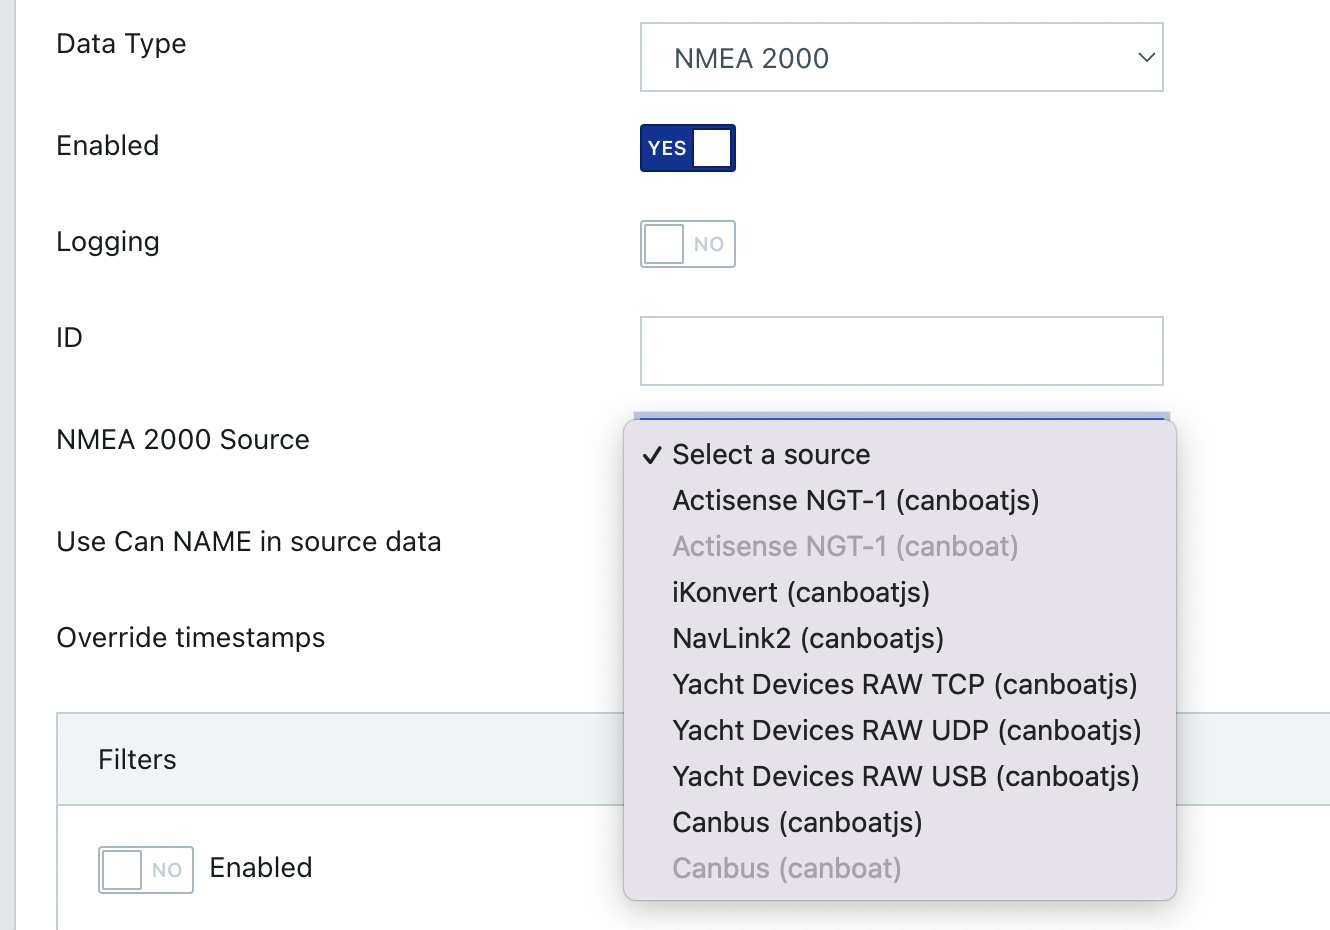Select the "Select a source" option
The width and height of the screenshot is (1330, 930).
[x=770, y=454]
